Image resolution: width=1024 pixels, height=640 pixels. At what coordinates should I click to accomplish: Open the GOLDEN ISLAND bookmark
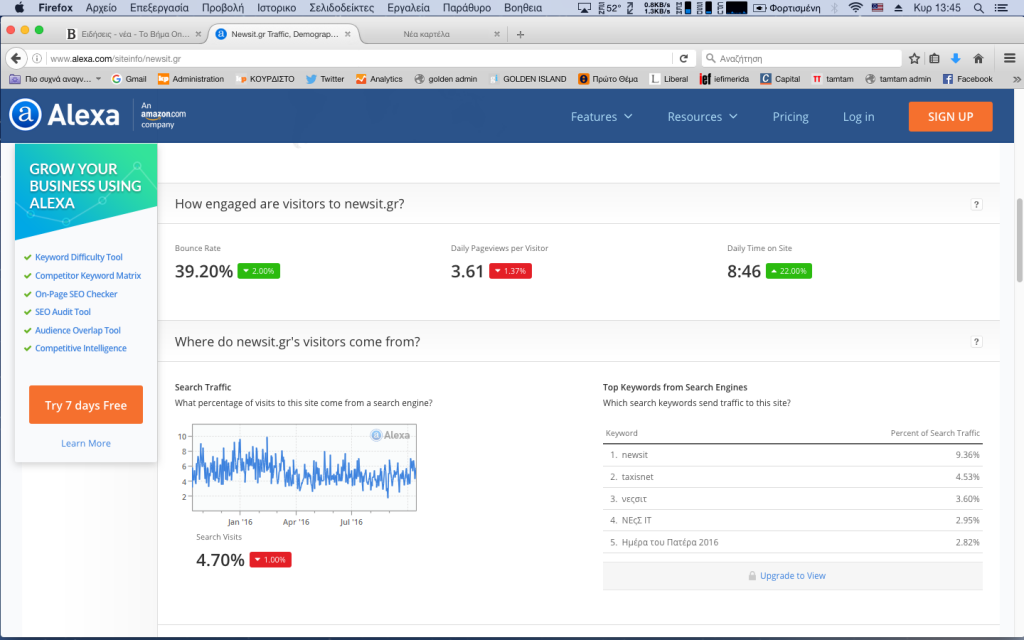[527, 79]
